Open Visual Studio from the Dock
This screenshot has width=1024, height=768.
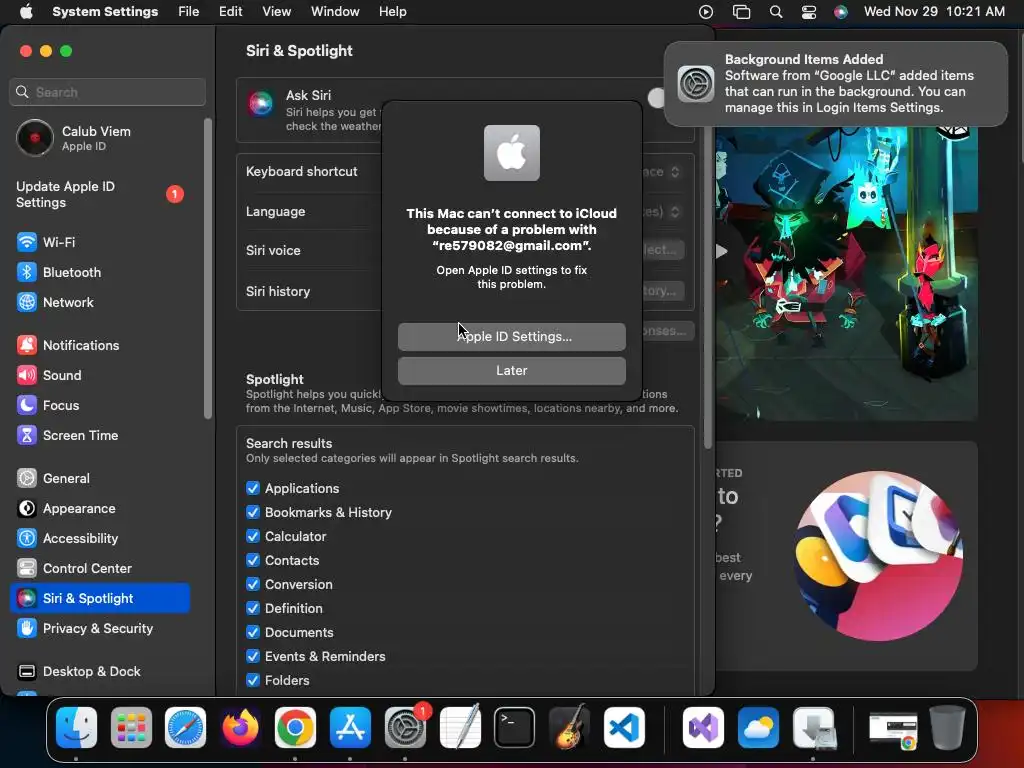tap(703, 728)
